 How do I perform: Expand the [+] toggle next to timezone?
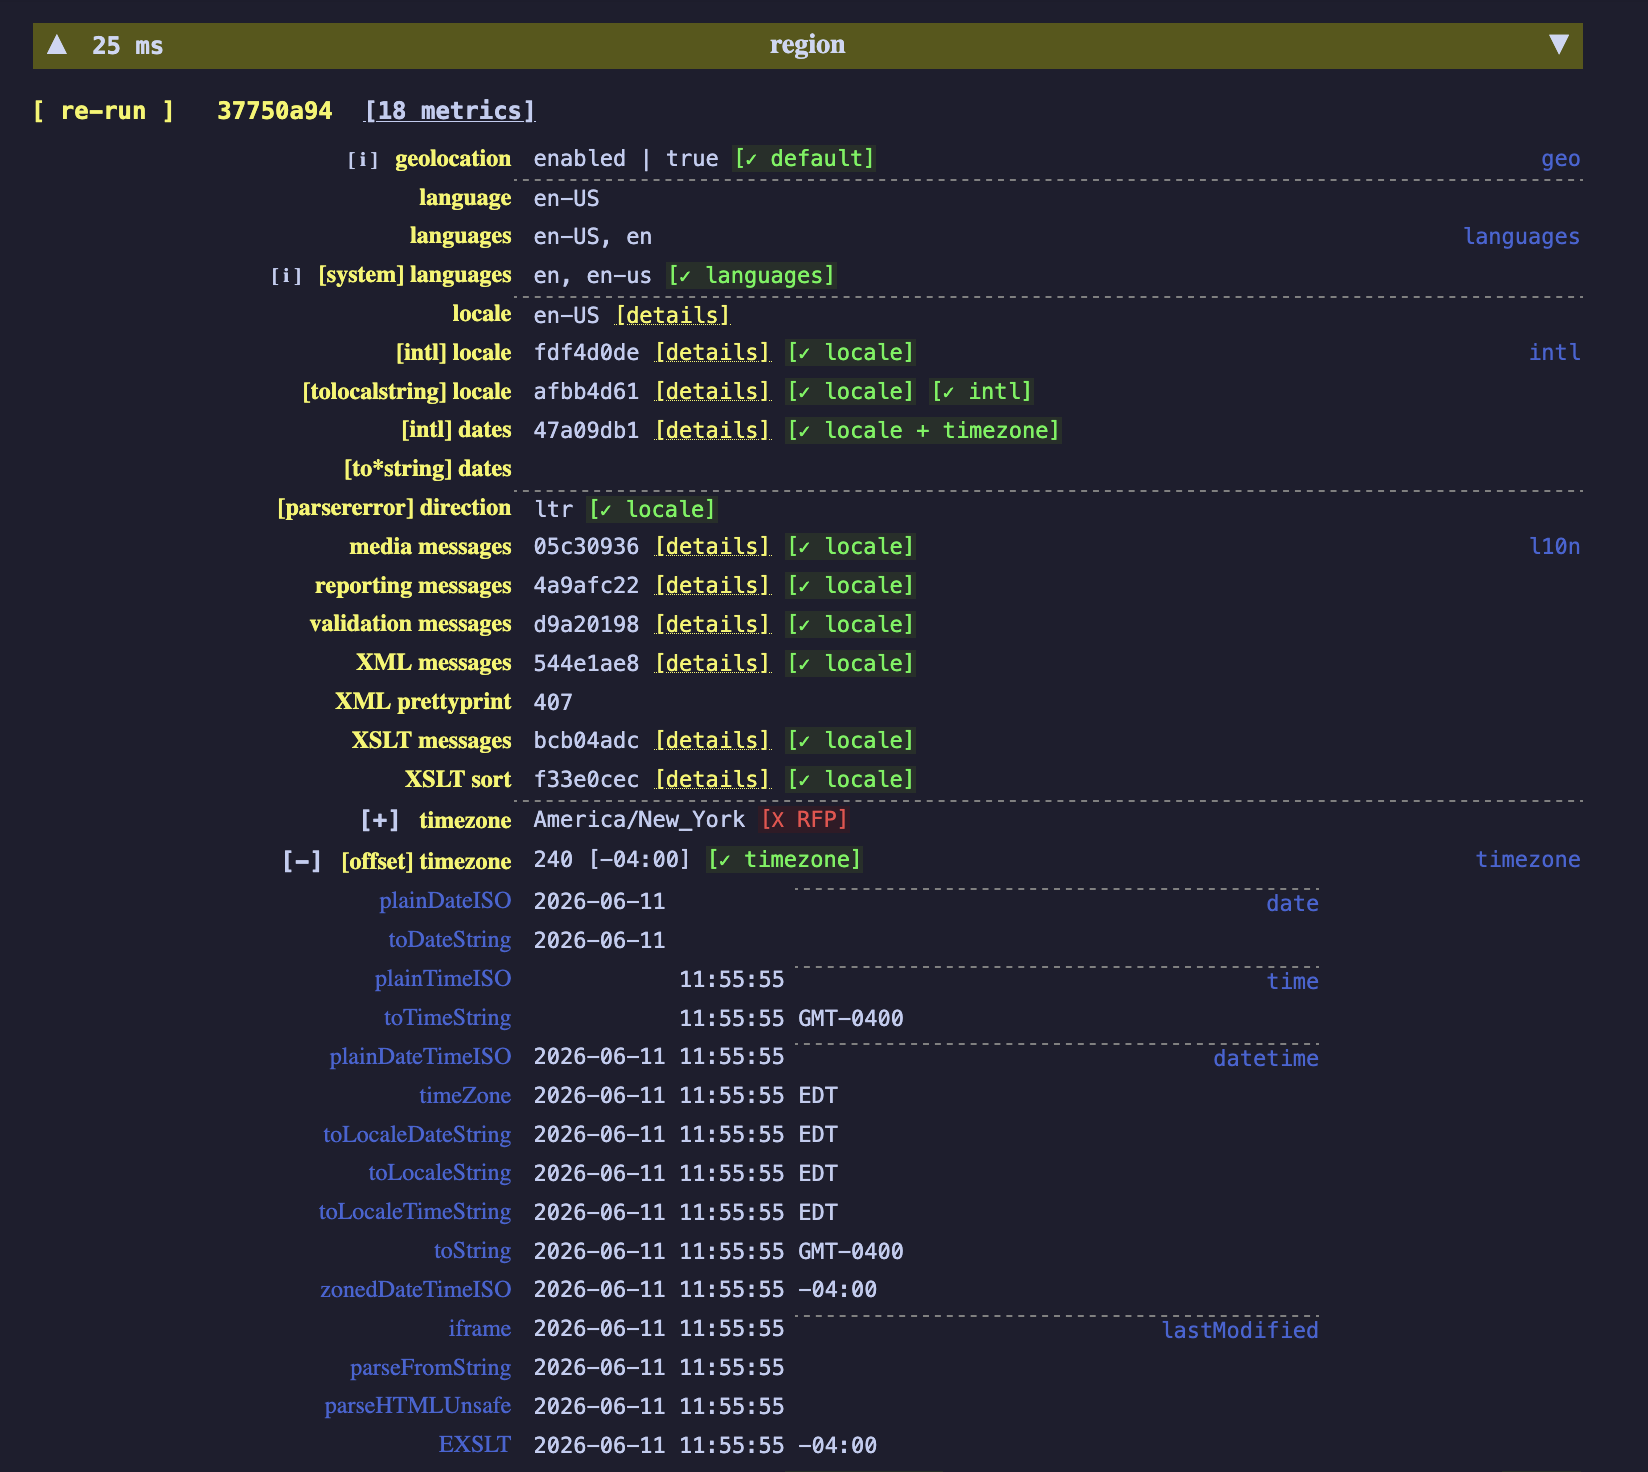pos(380,821)
